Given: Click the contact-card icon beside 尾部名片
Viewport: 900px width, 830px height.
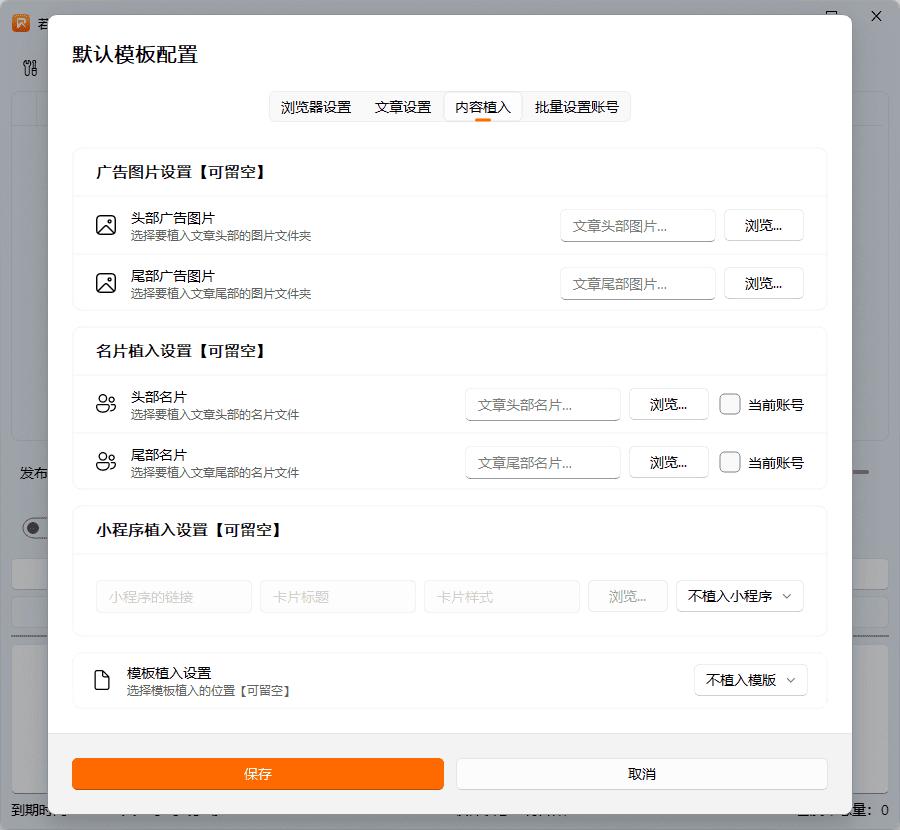Looking at the screenshot, I should point(105,462).
